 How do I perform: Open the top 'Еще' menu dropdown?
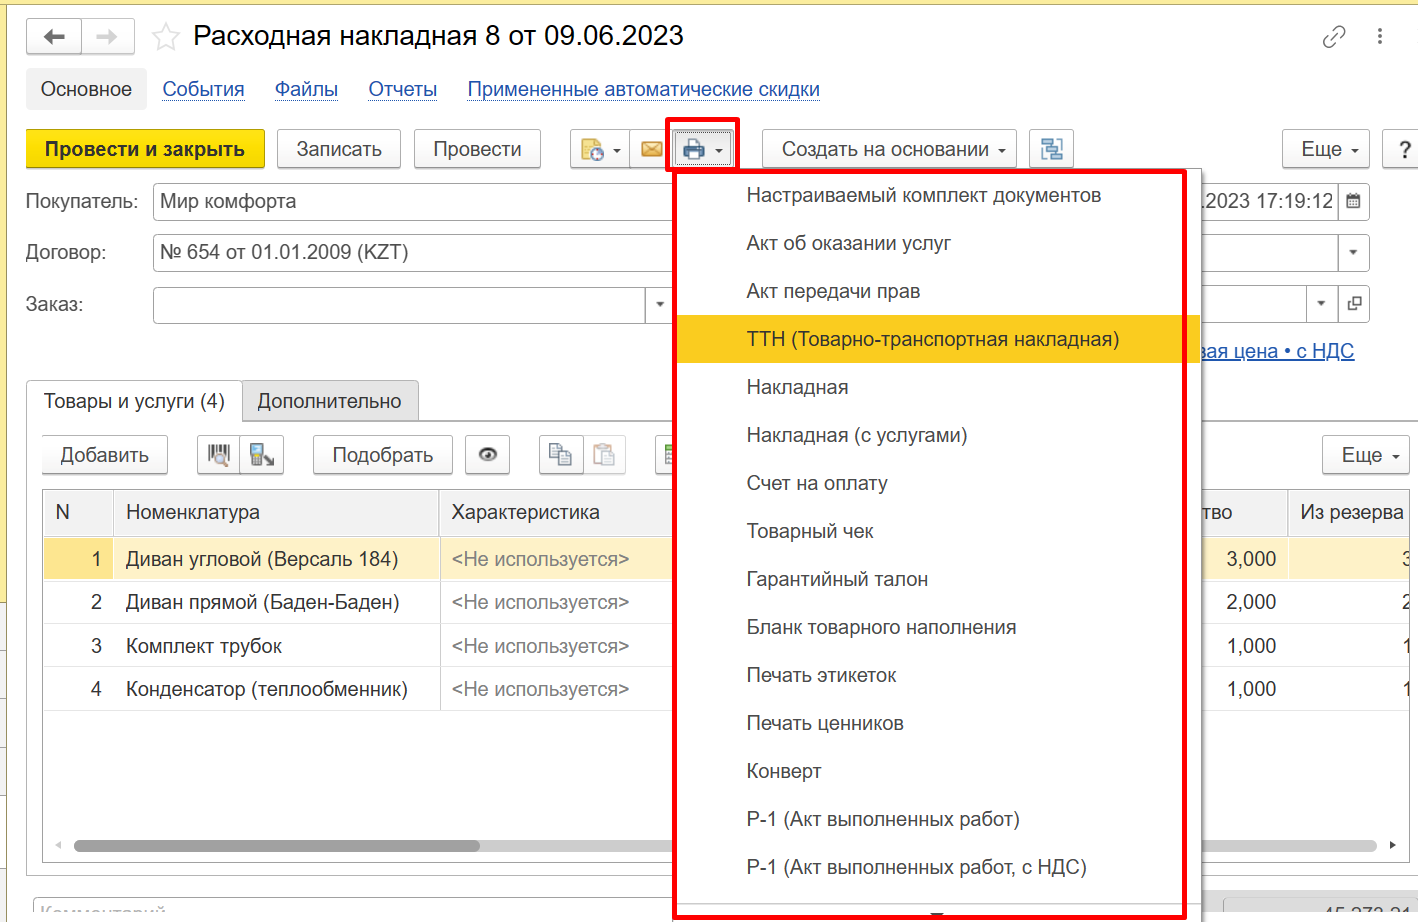(1326, 149)
